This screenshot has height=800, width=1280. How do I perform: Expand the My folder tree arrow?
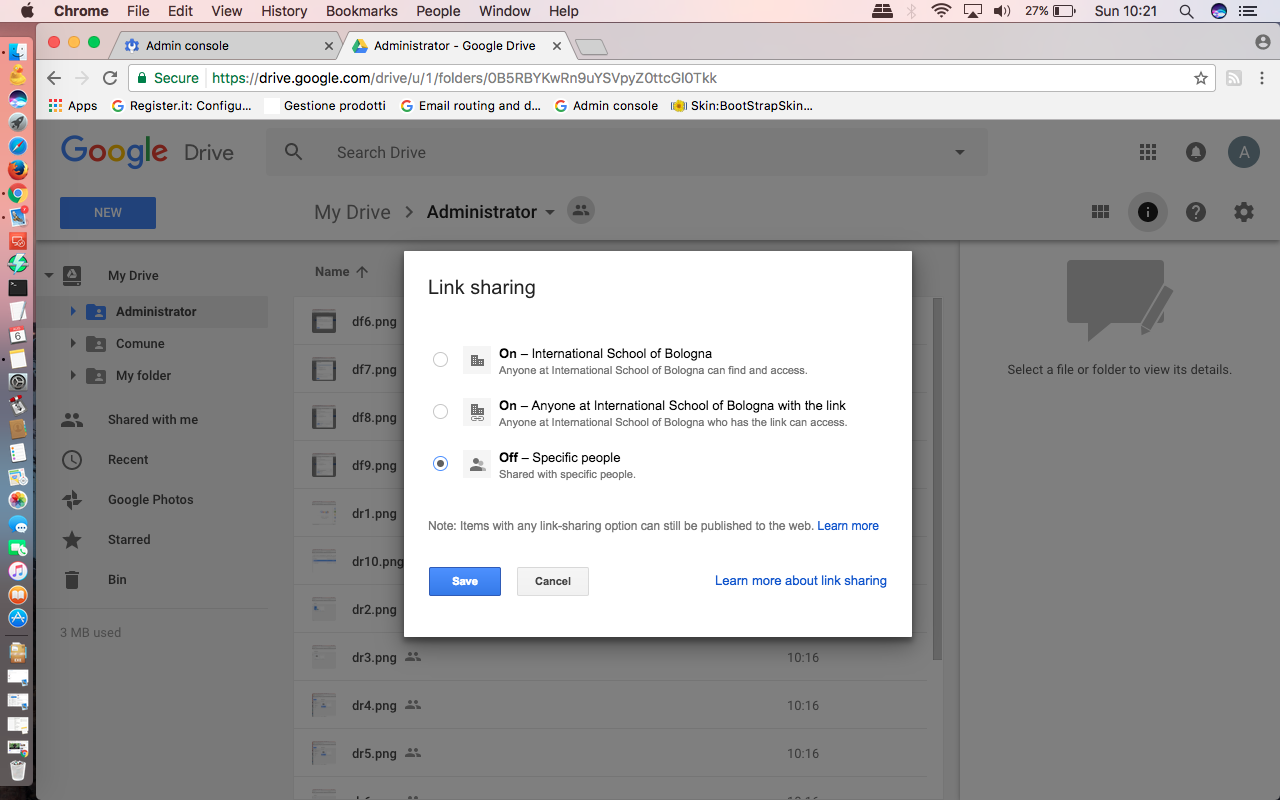(73, 375)
